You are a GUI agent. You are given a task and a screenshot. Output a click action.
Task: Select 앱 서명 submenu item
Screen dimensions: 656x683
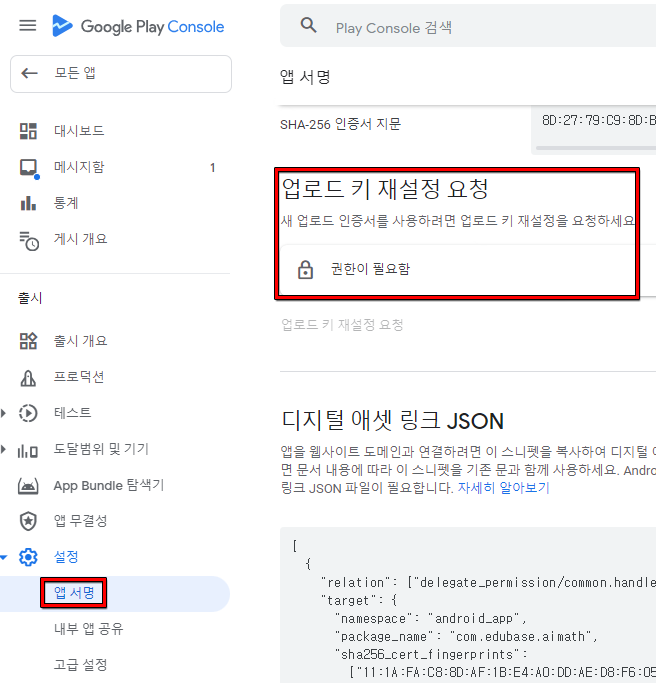tap(74, 592)
